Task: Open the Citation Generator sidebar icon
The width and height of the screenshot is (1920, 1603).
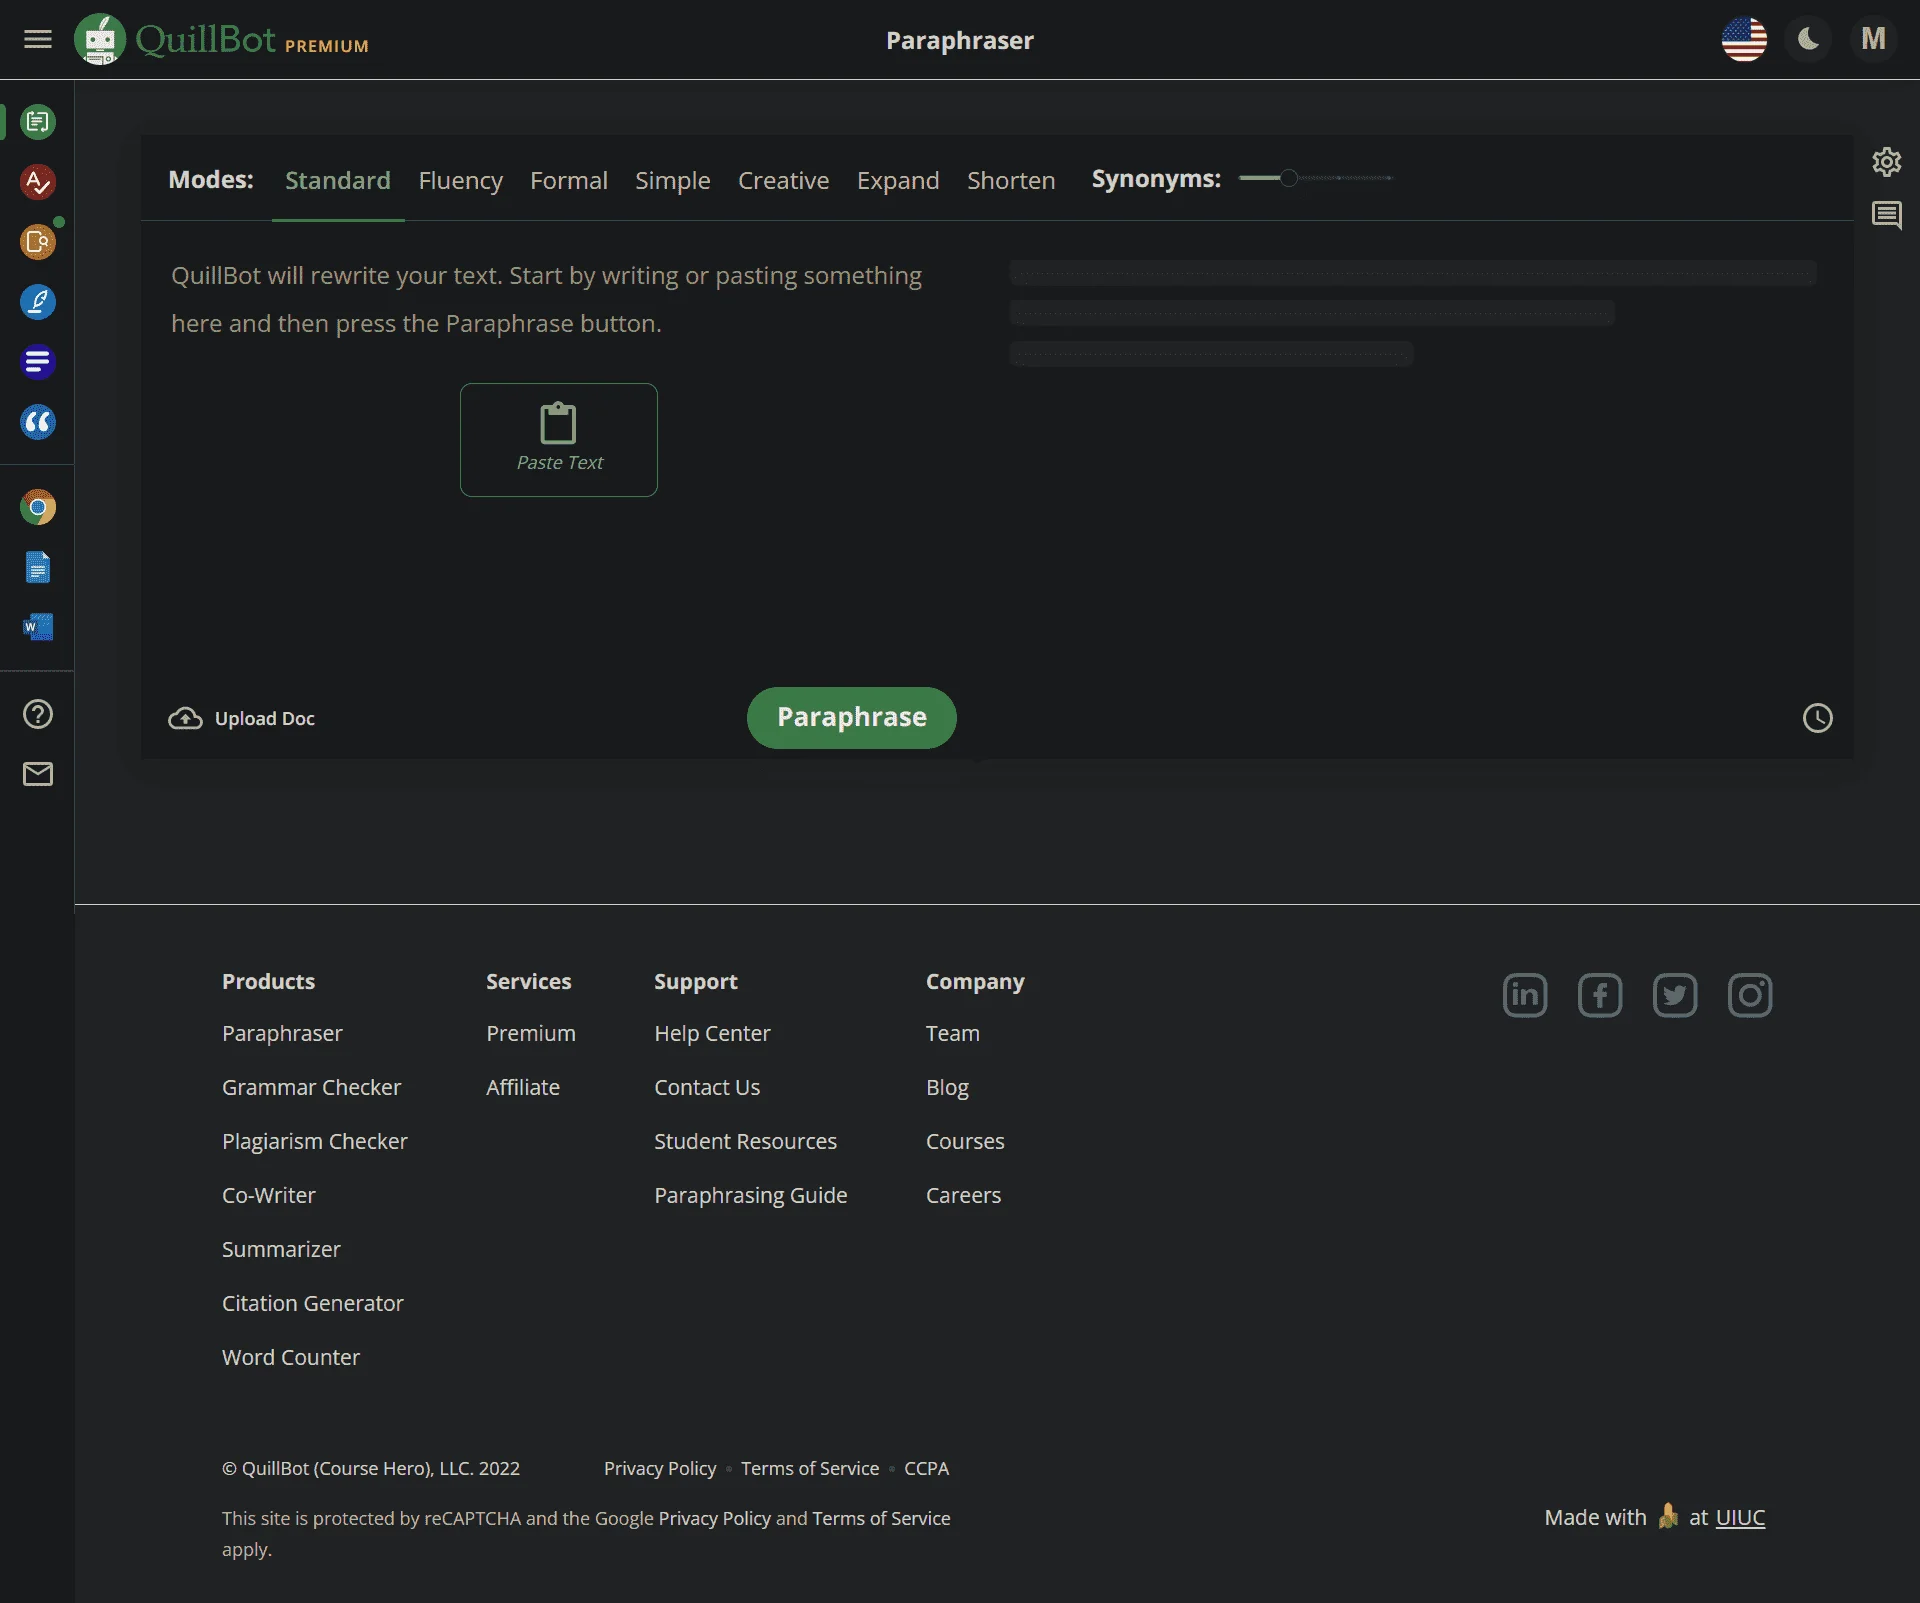Action: pos(38,422)
